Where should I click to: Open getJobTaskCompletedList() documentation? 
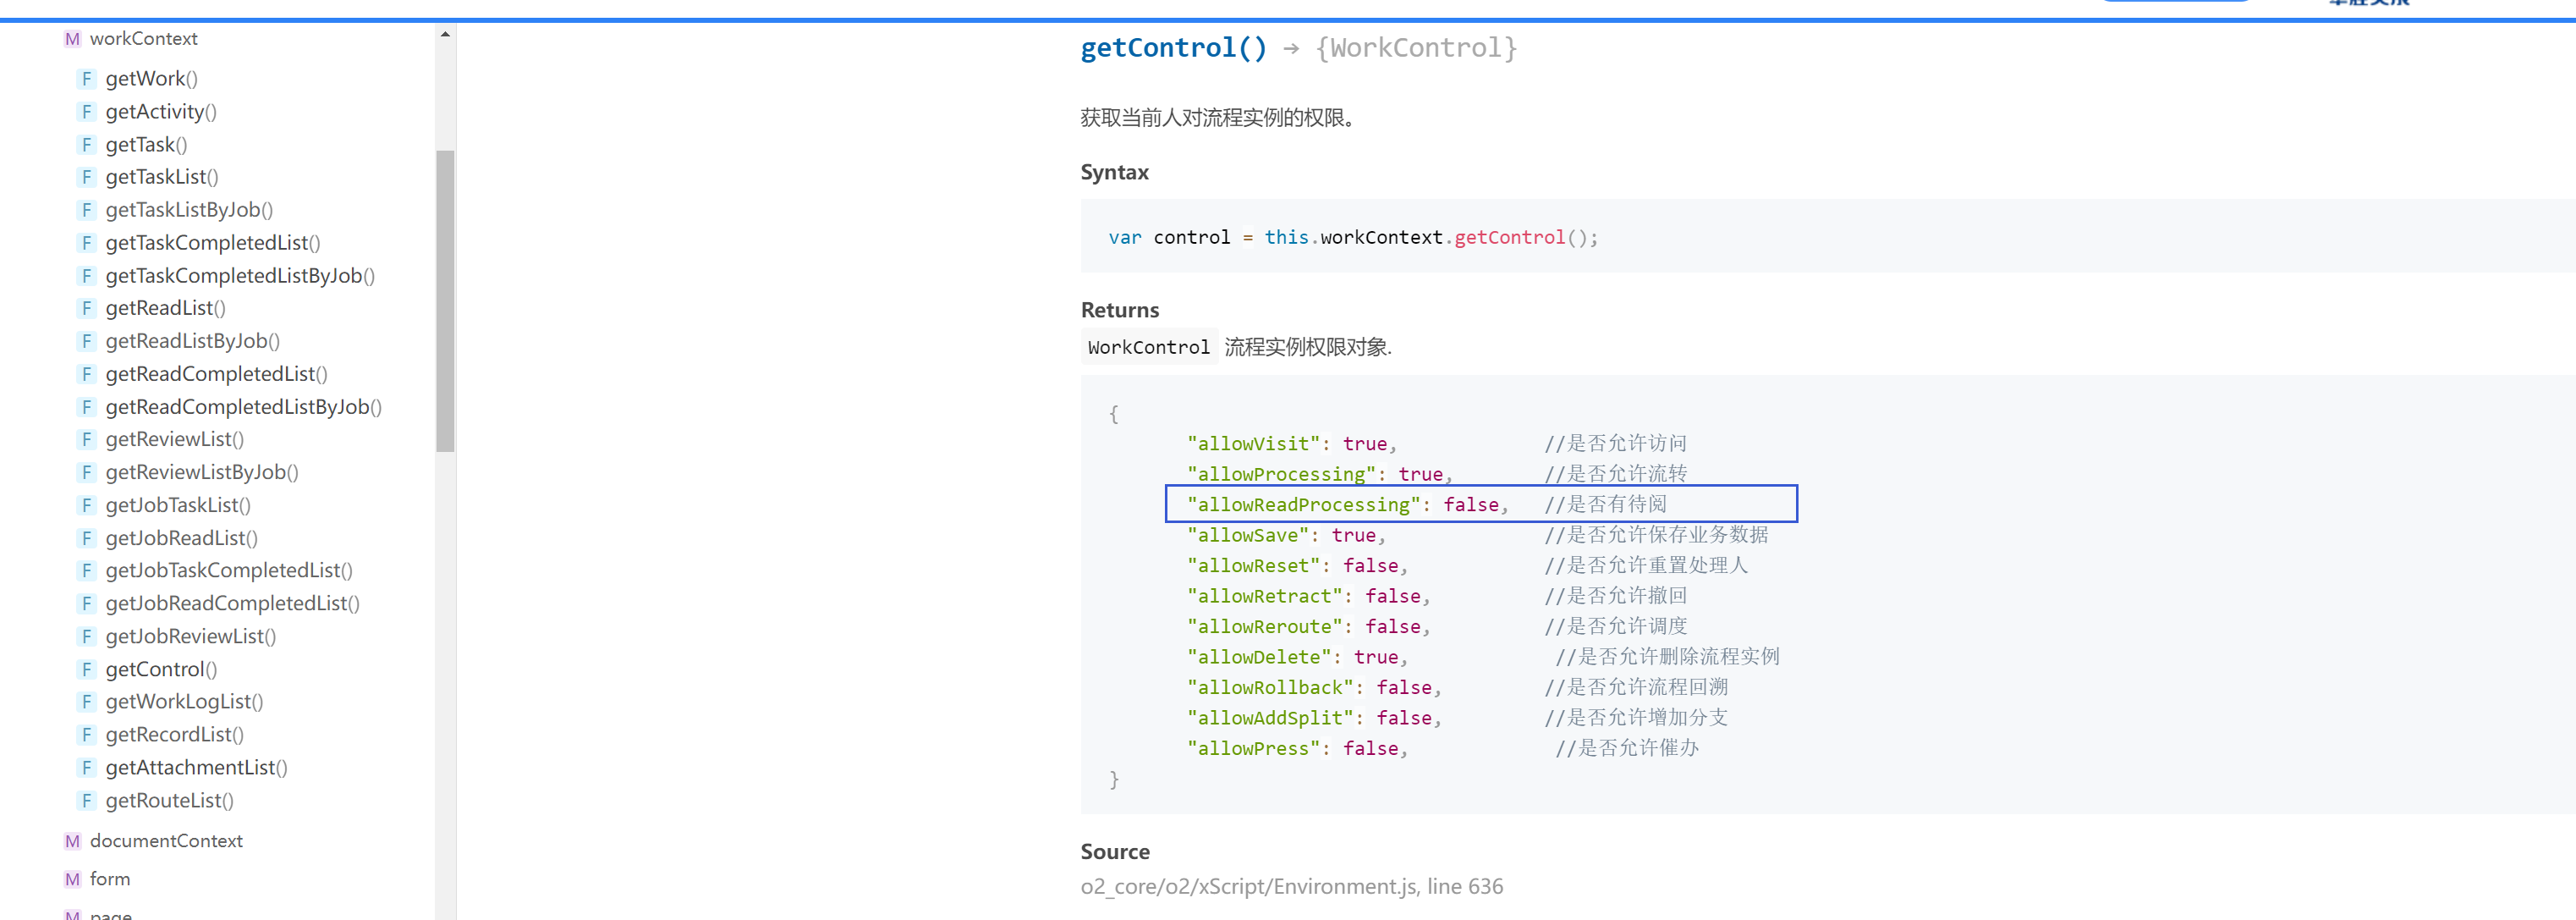click(228, 570)
